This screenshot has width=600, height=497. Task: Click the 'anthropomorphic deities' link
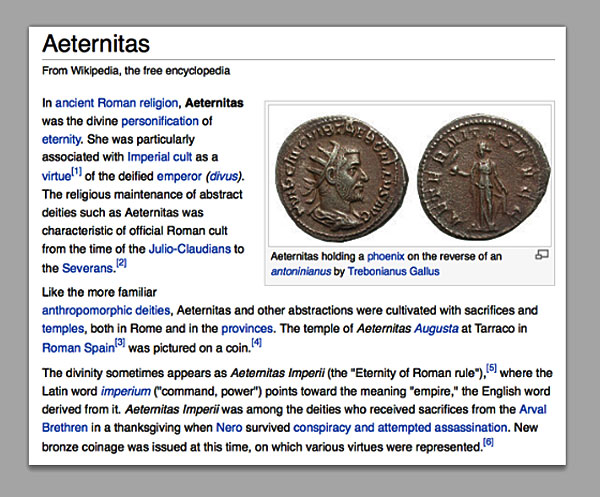106,310
